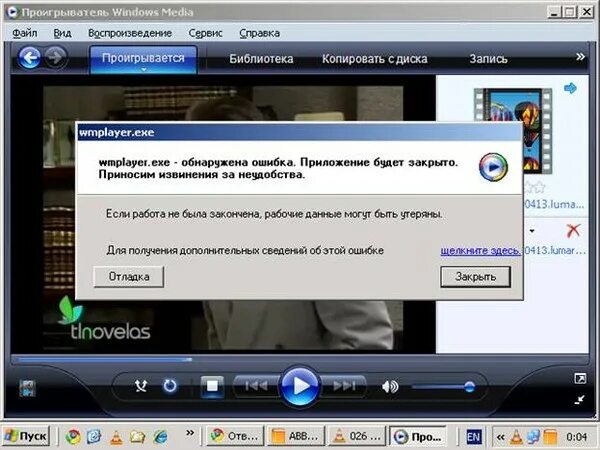Image resolution: width=600 pixels, height=450 pixels.
Task: Switch to compact mode icon
Action: click(x=580, y=400)
